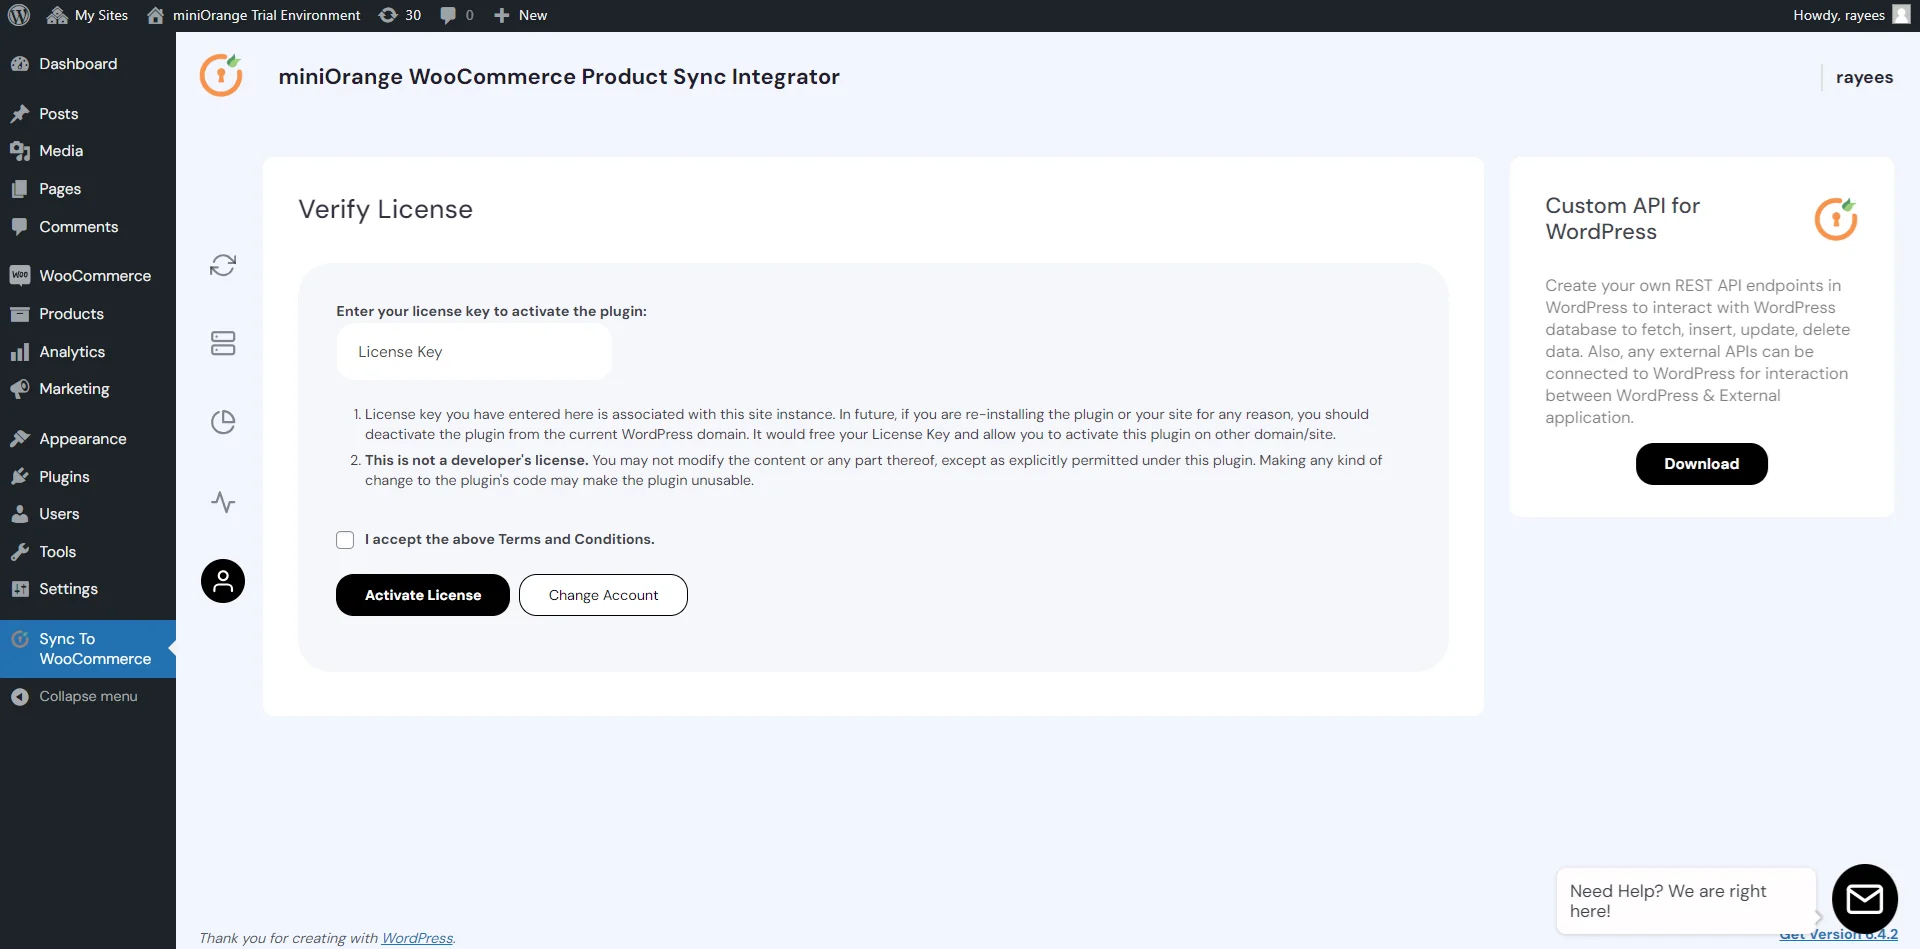
Task: Open the Comments menu item
Action: [88, 227]
